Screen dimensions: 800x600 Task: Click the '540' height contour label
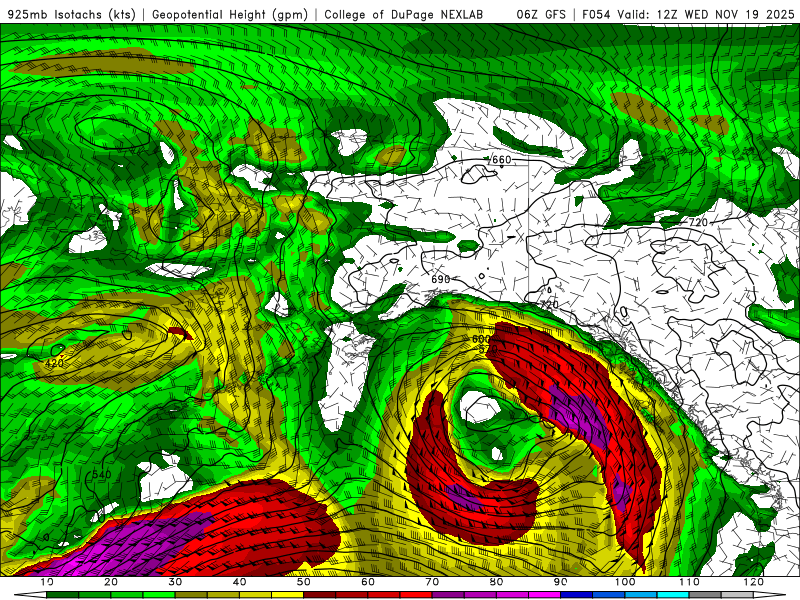pos(101,474)
